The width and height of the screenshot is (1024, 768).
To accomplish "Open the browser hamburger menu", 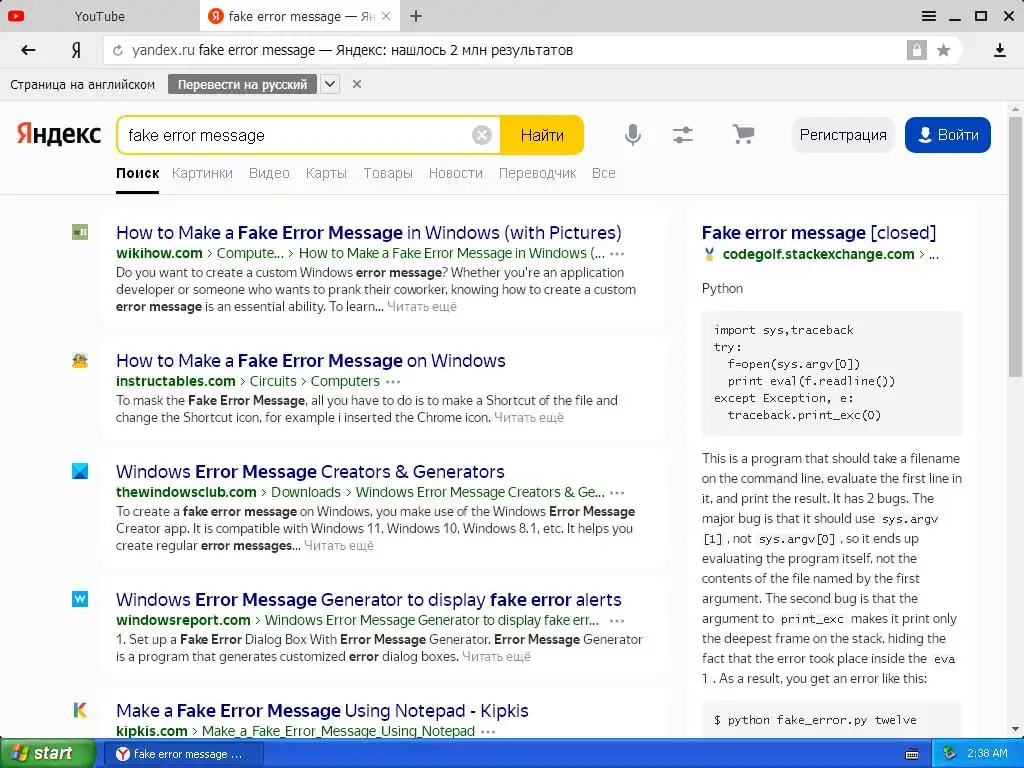I will 929,16.
